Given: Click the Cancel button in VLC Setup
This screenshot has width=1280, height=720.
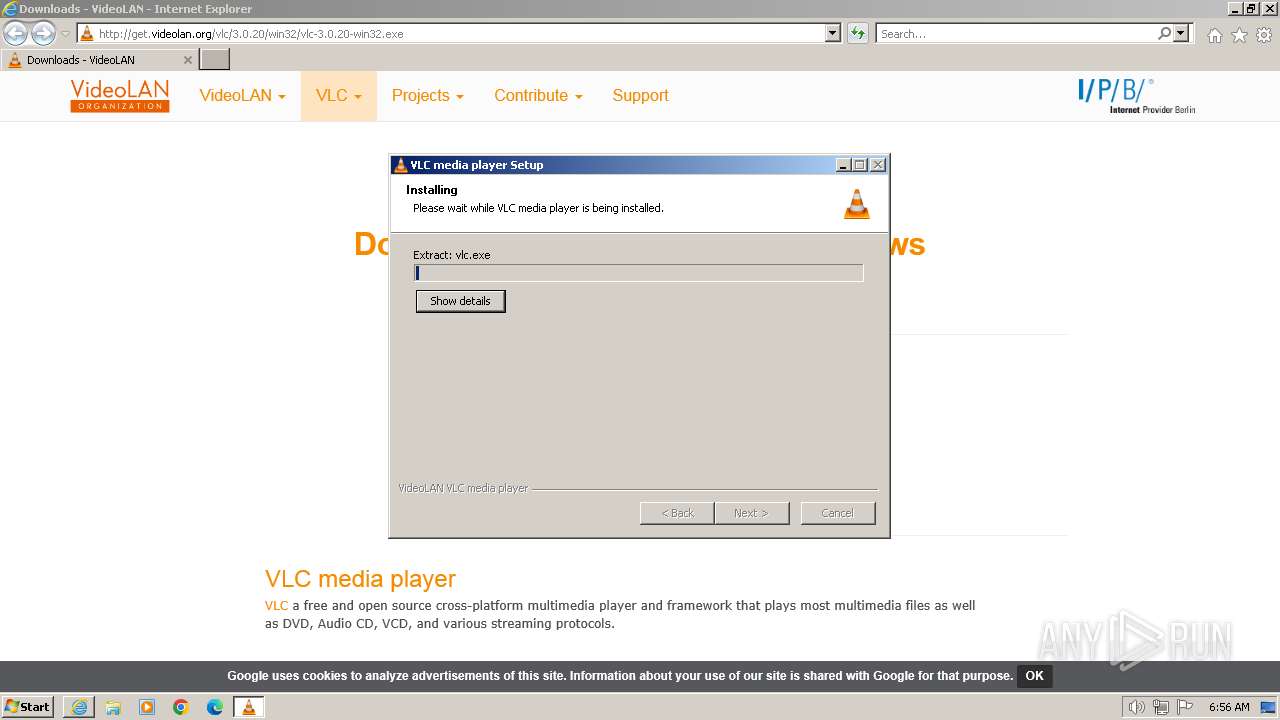Looking at the screenshot, I should tap(837, 513).
